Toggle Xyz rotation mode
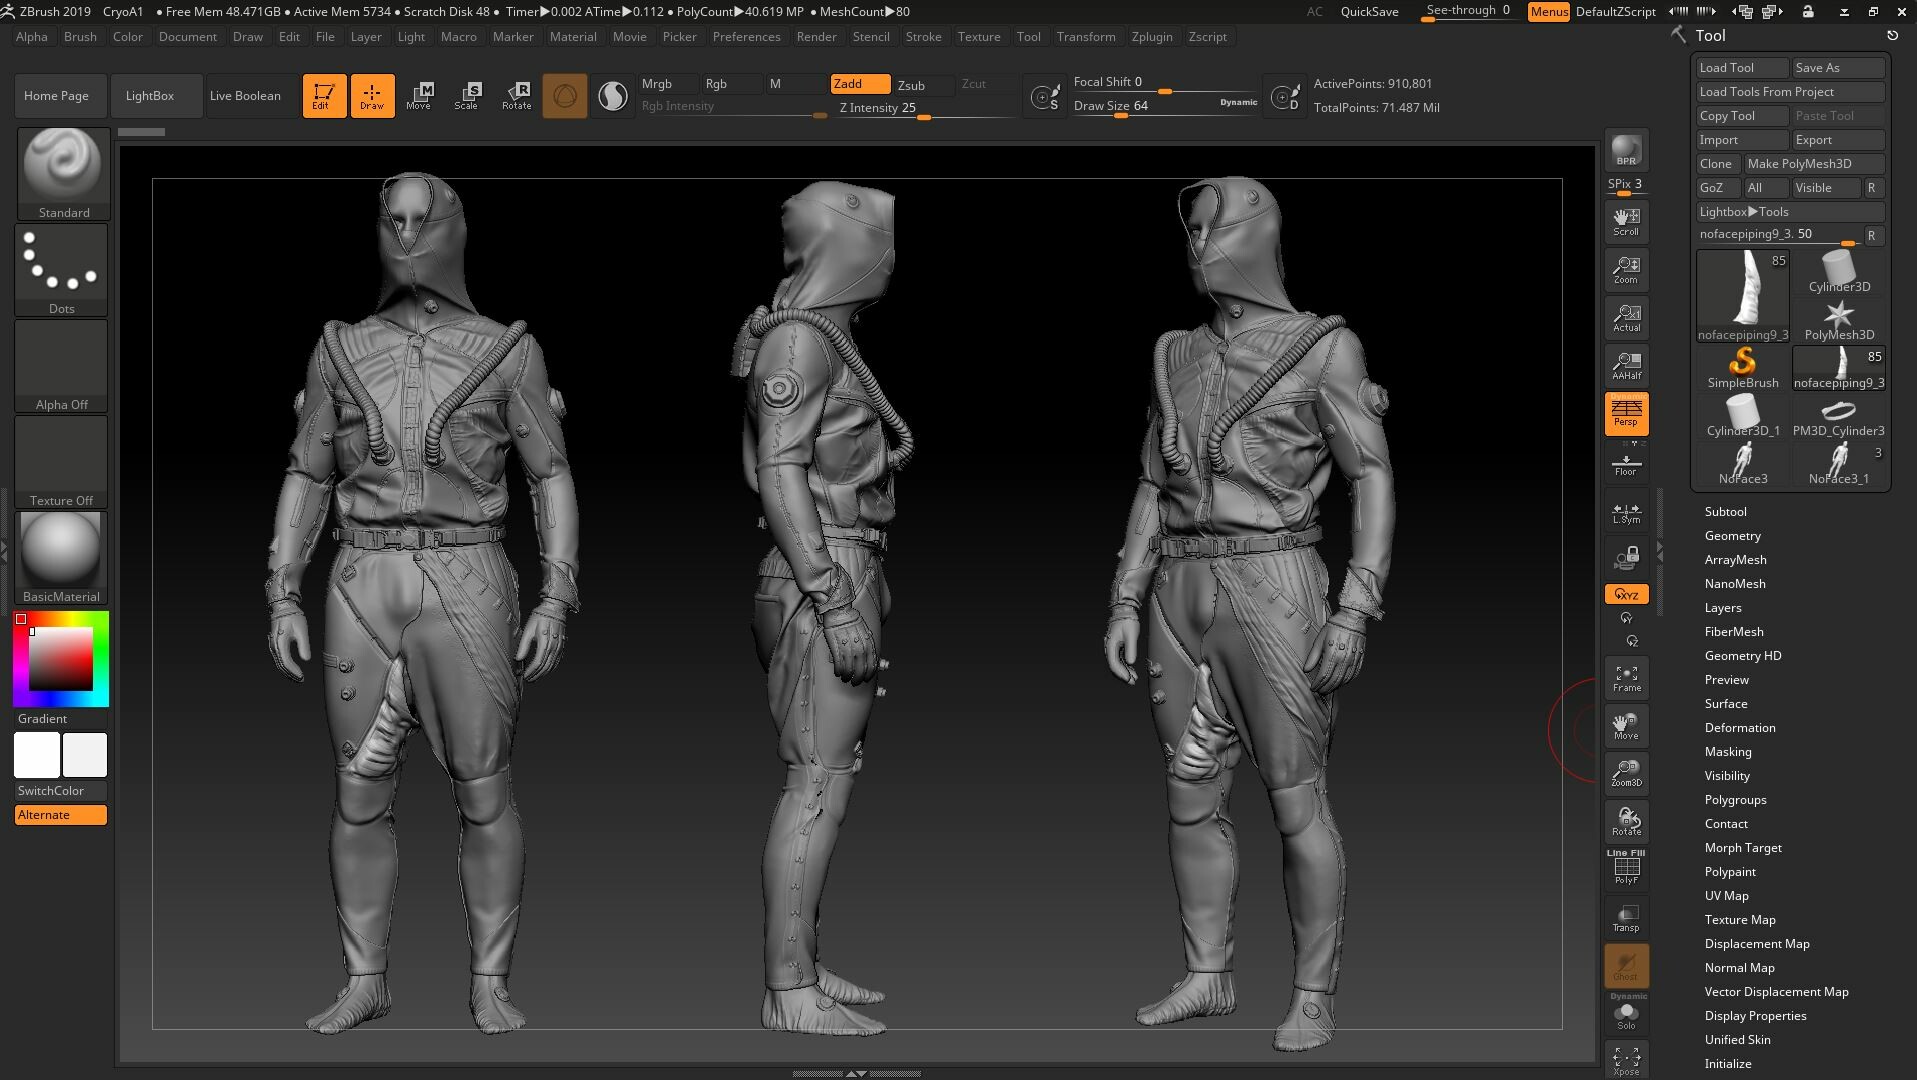The height and width of the screenshot is (1080, 1917). point(1626,594)
